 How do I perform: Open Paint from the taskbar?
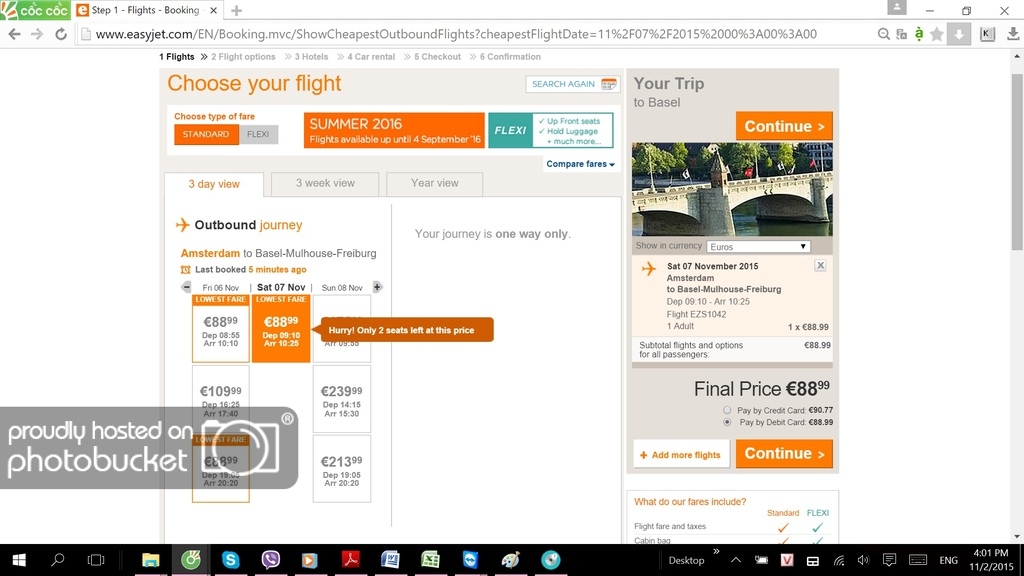pos(511,560)
